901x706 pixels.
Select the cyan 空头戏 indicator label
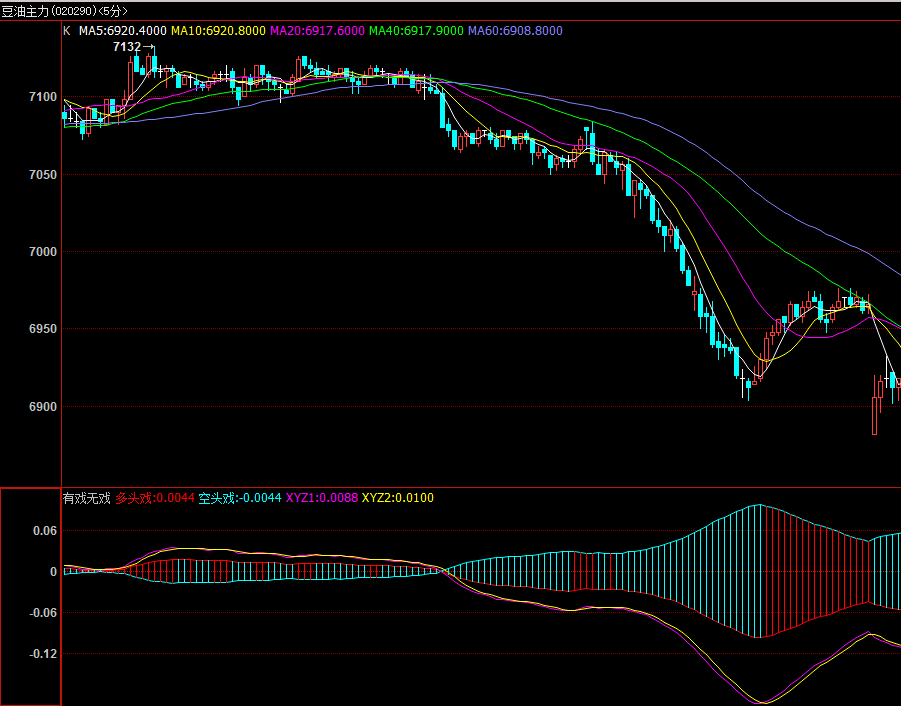[x=240, y=498]
